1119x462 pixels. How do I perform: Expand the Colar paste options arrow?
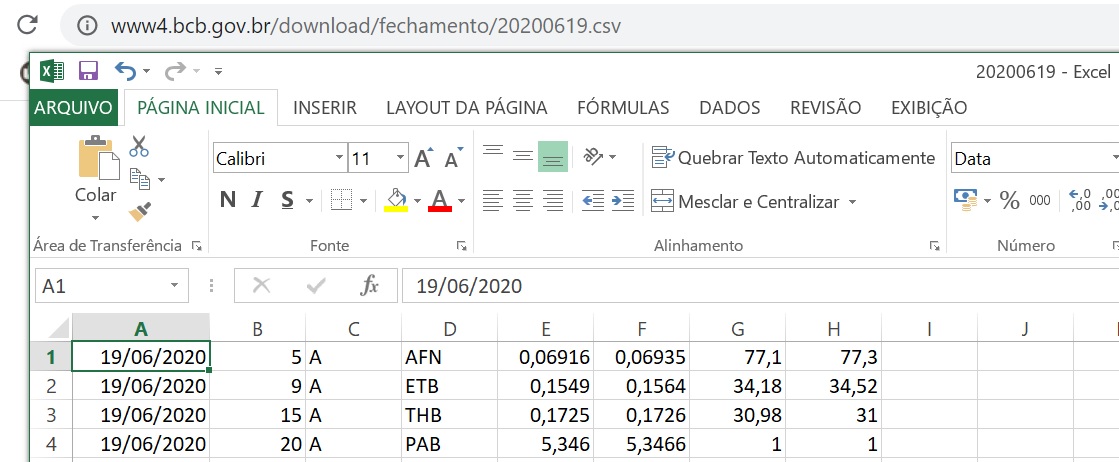(96, 218)
